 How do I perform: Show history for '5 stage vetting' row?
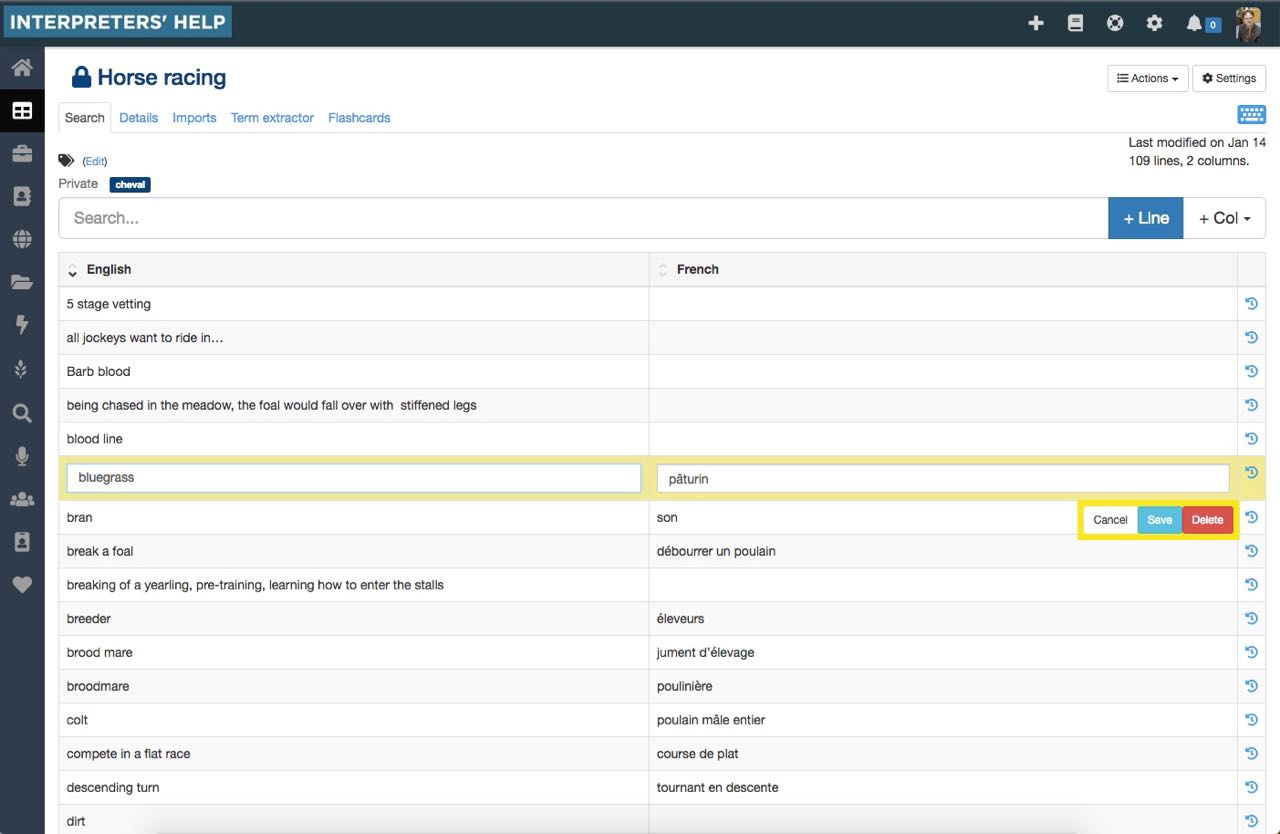coord(1251,303)
